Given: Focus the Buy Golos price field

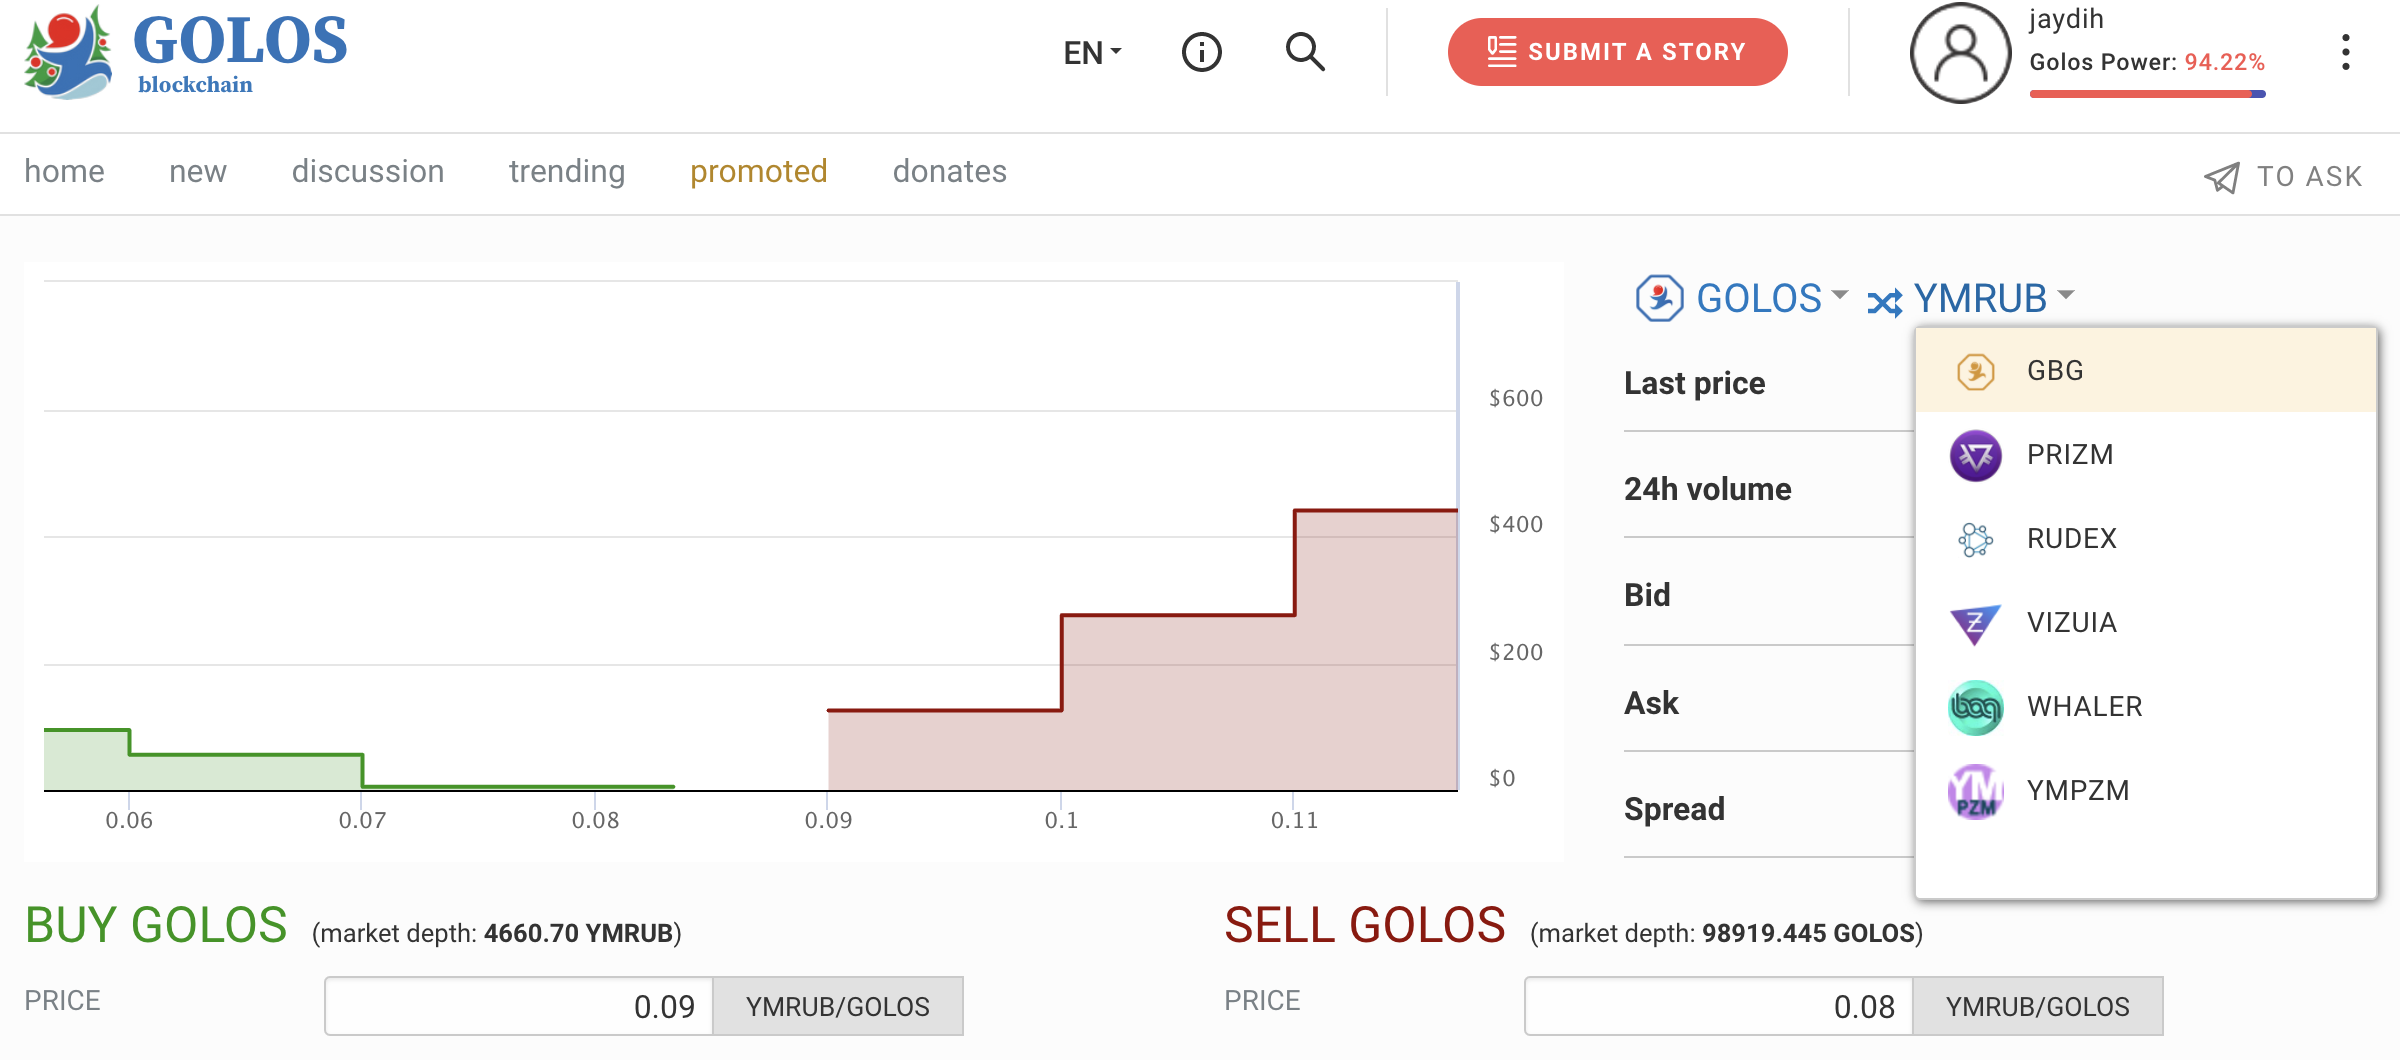Looking at the screenshot, I should [519, 1006].
